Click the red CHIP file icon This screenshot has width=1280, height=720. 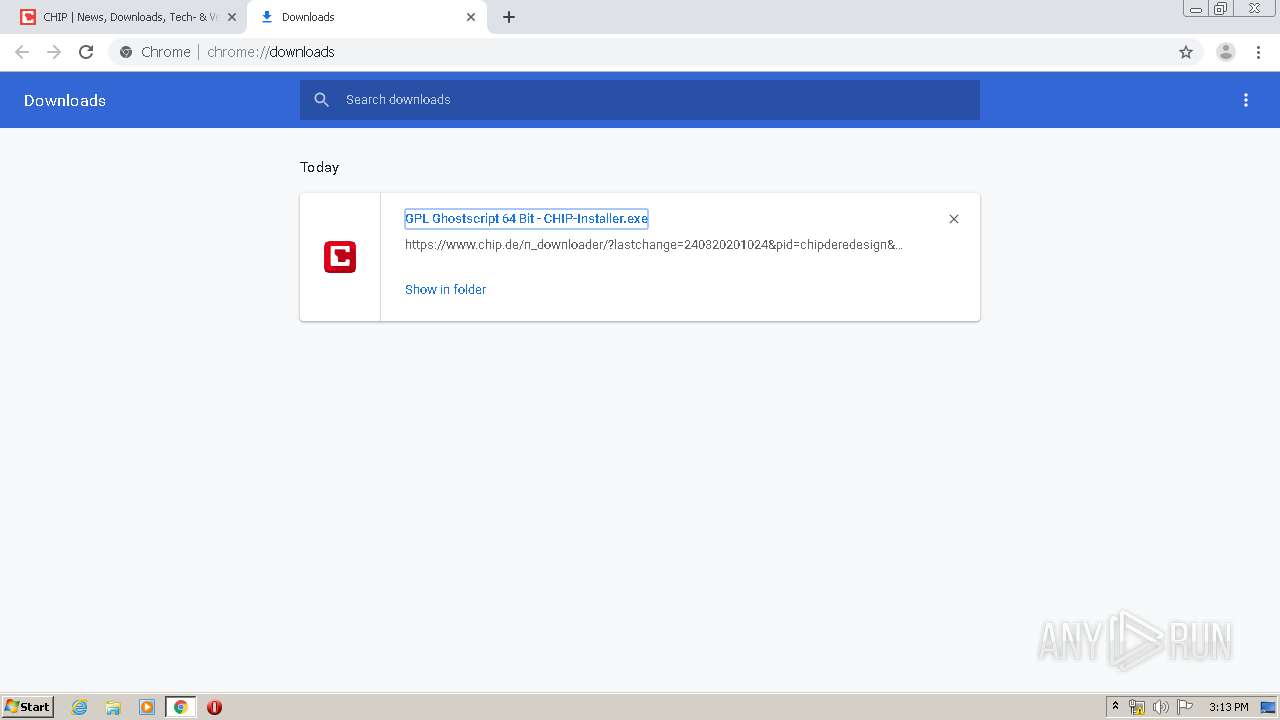(x=340, y=257)
